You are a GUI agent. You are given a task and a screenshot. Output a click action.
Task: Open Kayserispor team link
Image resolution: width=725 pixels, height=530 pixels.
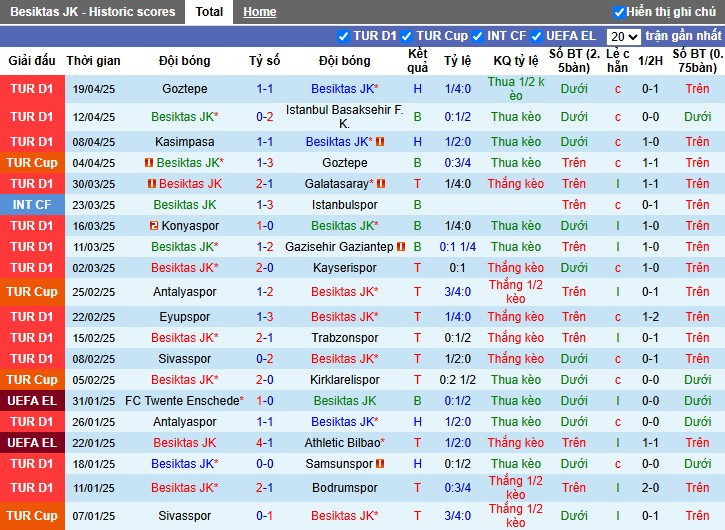pyautogui.click(x=344, y=268)
